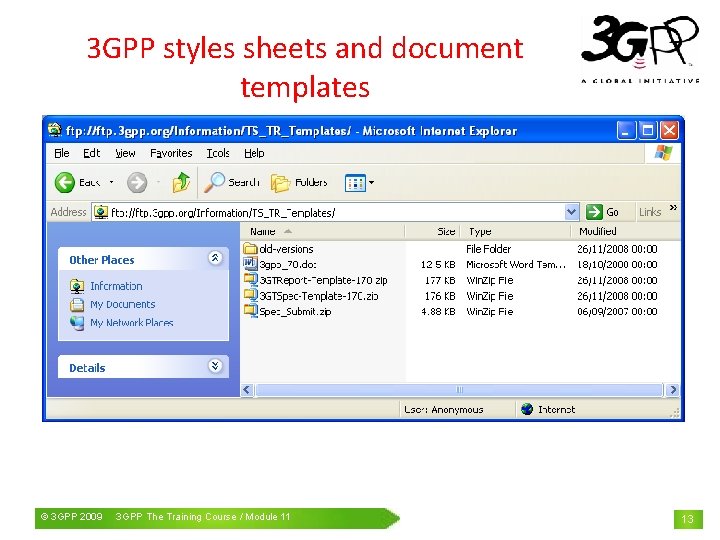This screenshot has height=540, width=720.
Task: Expand the Details panel
Action: 215,366
